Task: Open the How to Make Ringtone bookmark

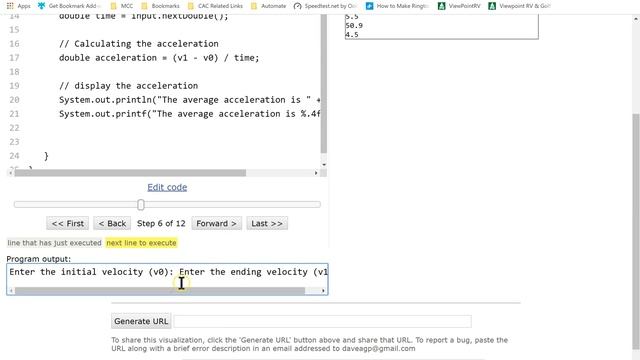Action: [x=397, y=6]
